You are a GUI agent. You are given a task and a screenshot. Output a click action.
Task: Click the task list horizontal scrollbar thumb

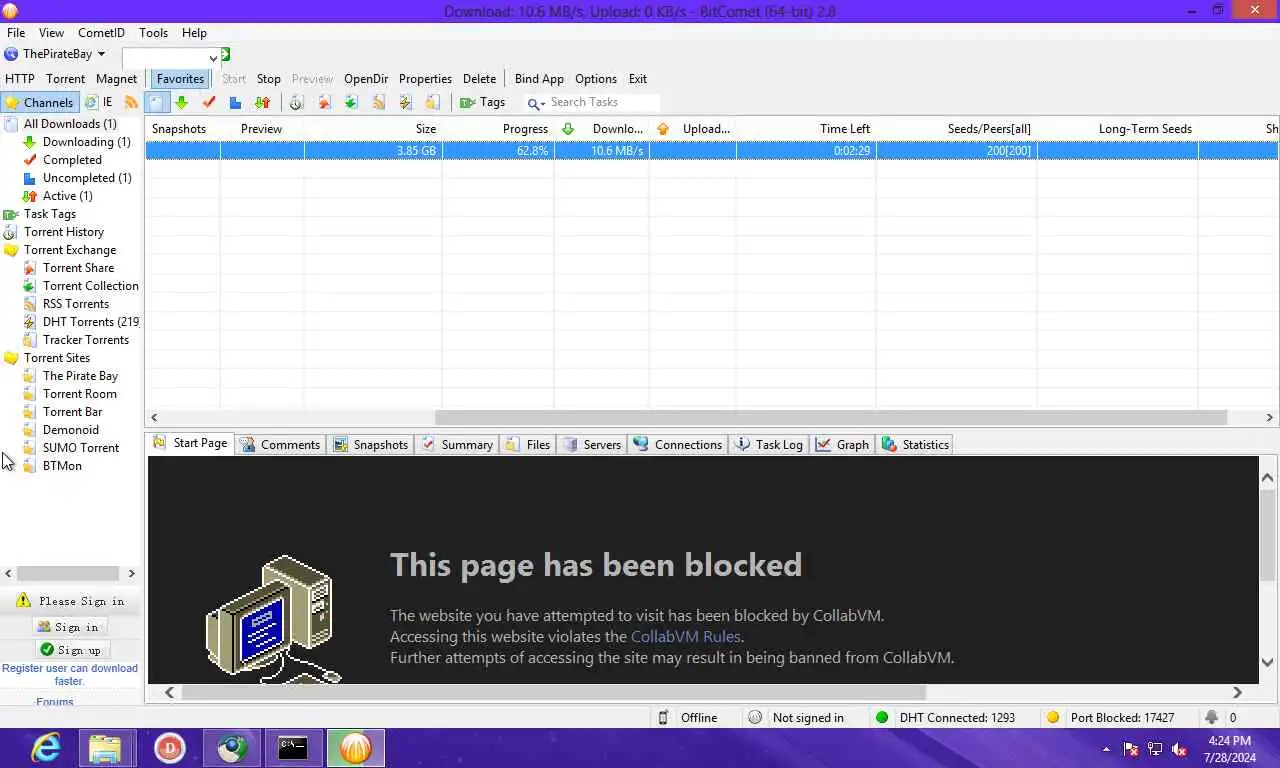pos(831,417)
